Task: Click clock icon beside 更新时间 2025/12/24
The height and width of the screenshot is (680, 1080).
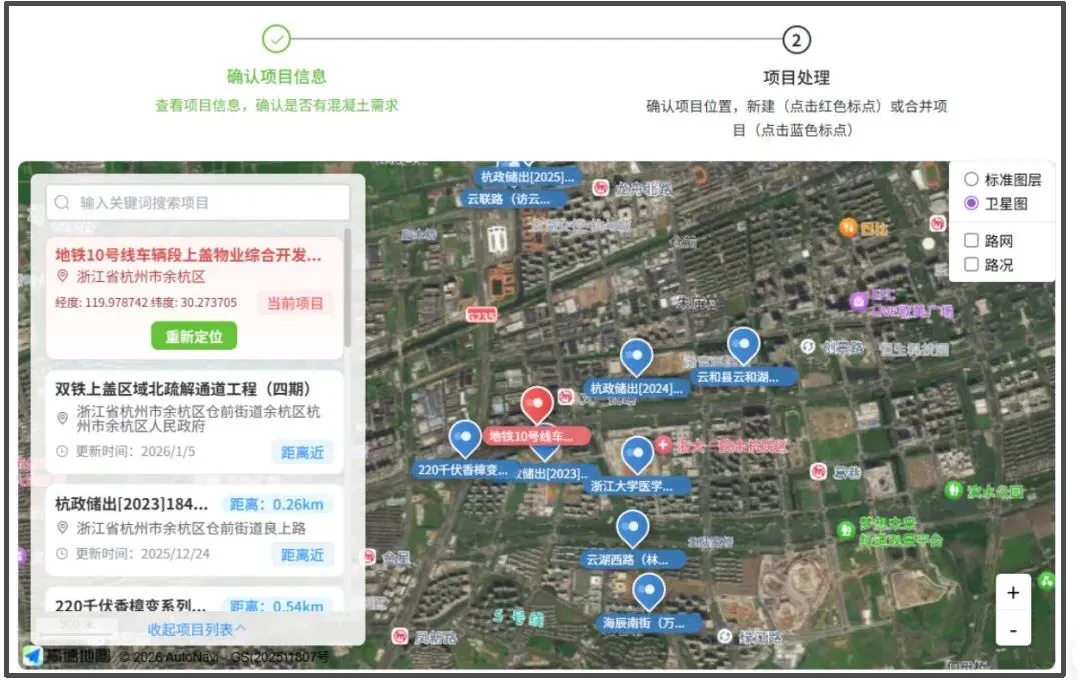Action: (62, 554)
